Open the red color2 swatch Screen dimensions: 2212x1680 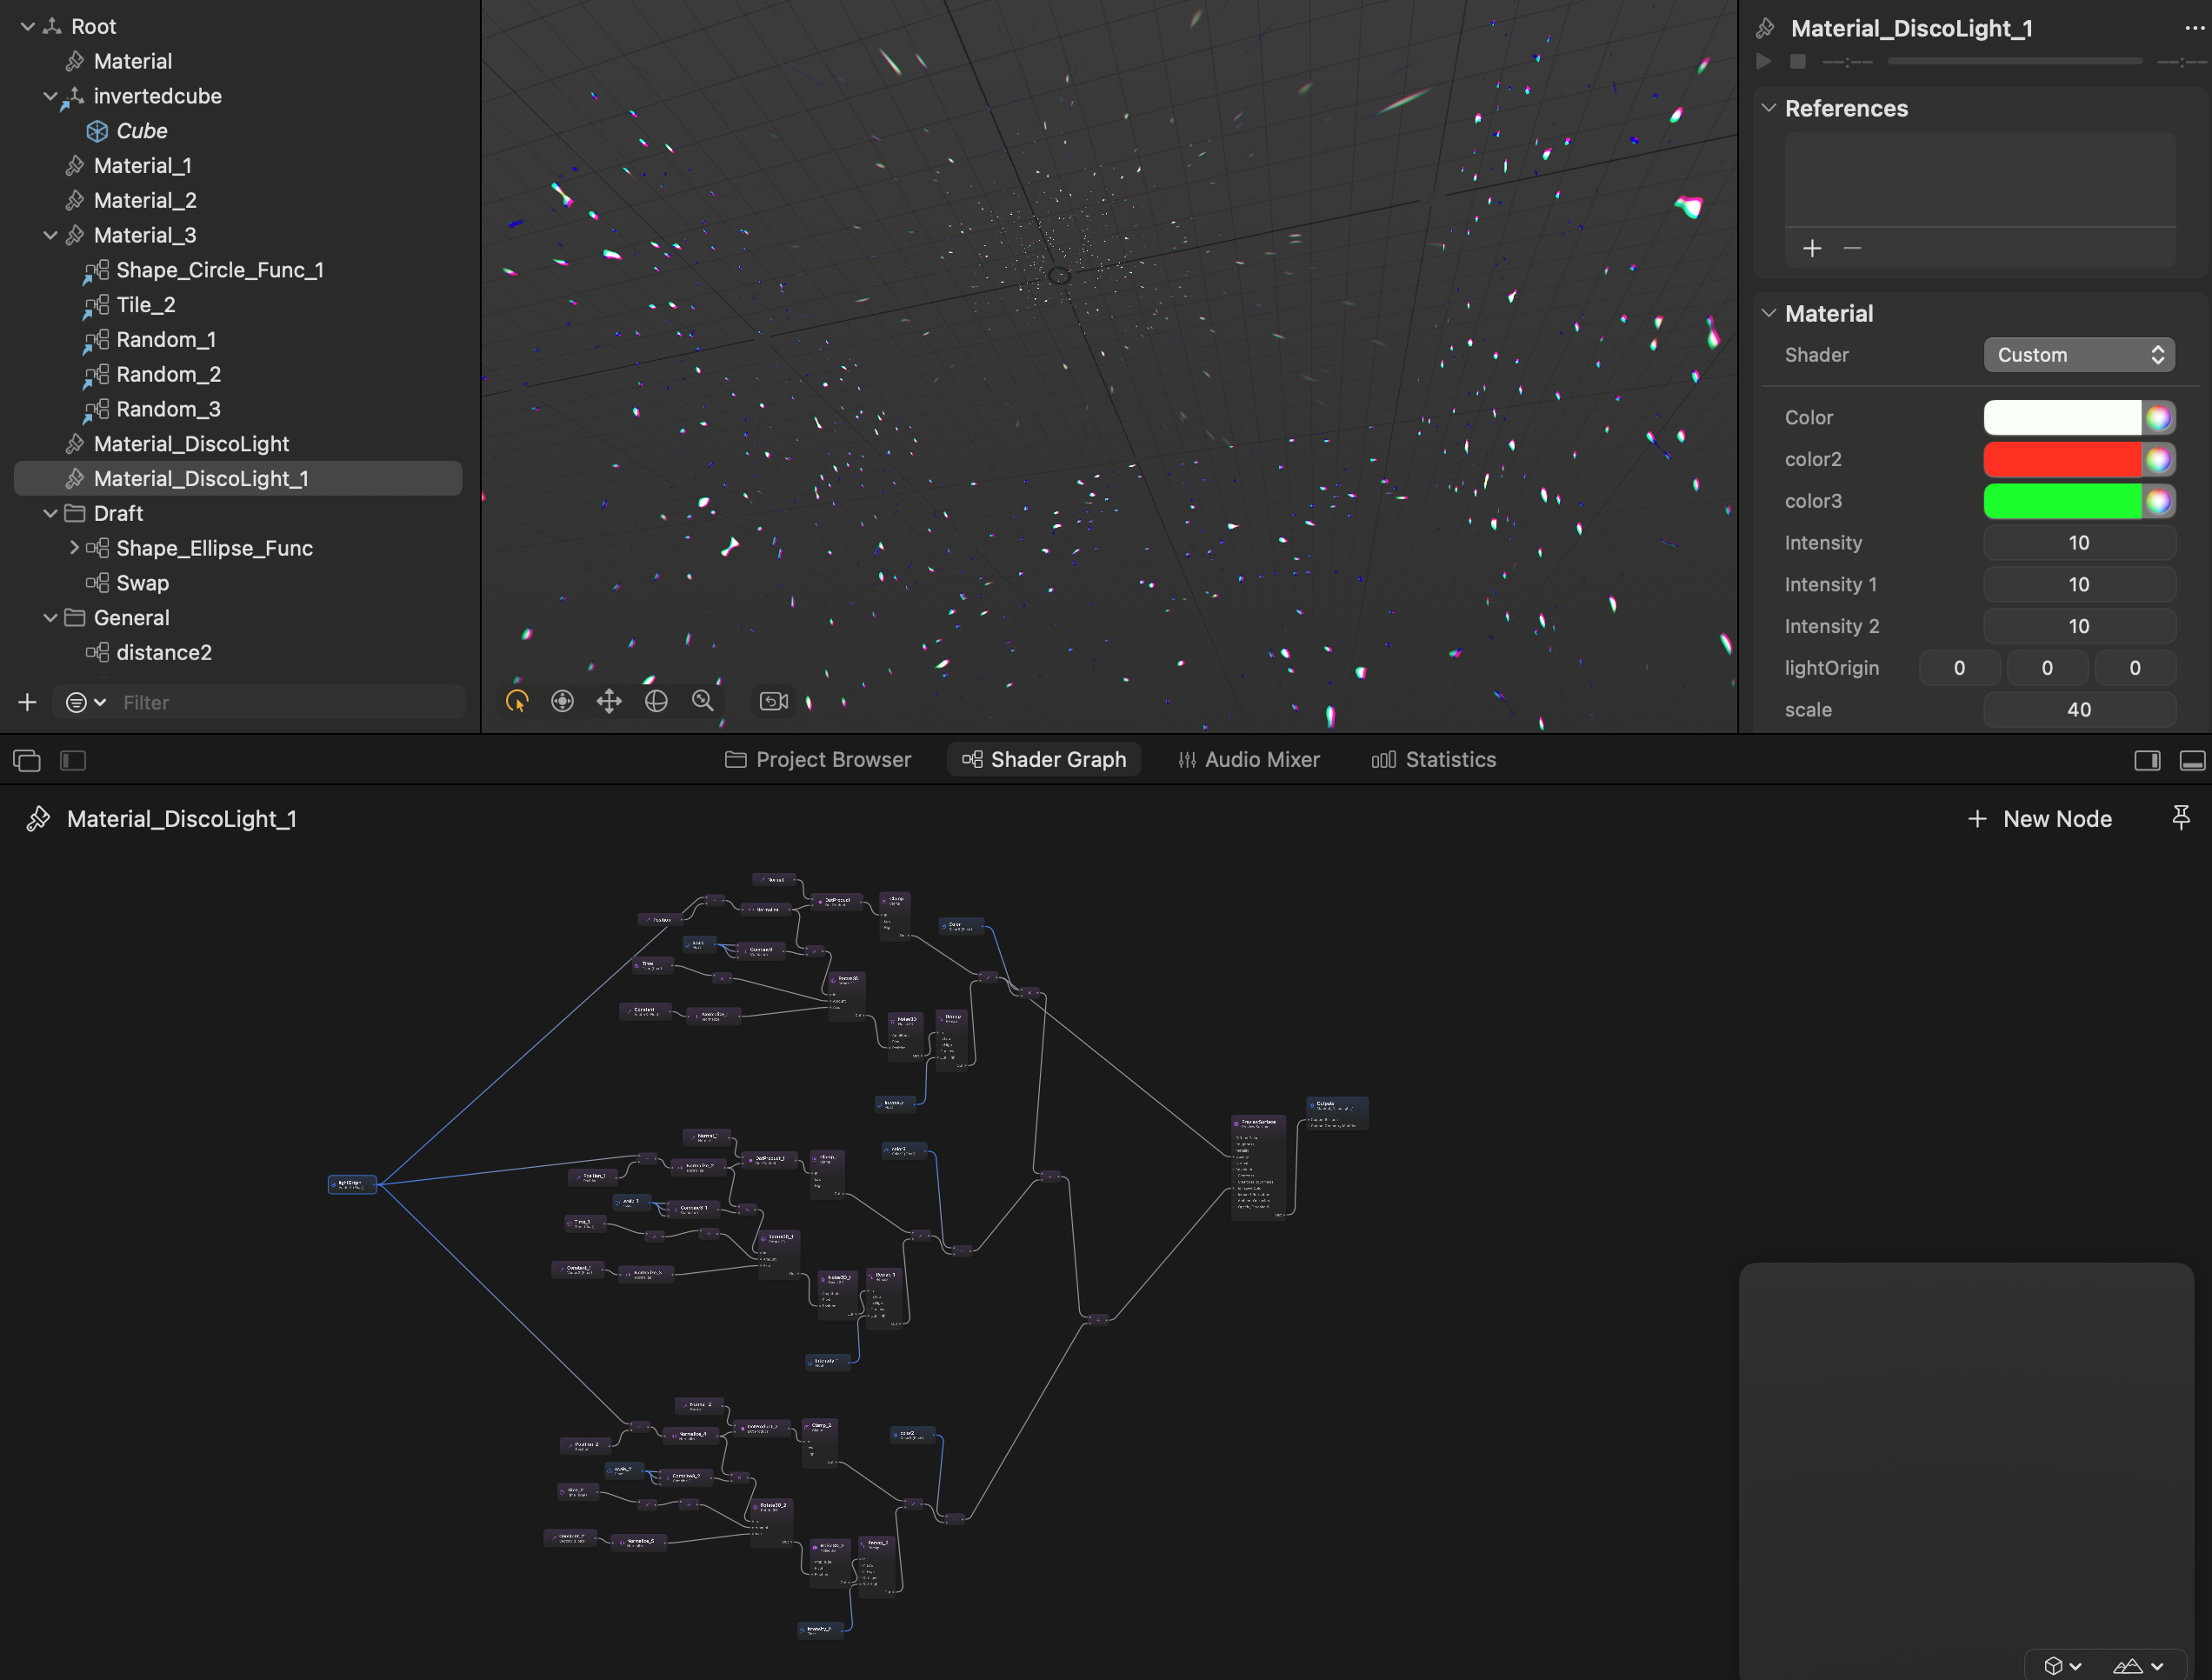(2061, 459)
